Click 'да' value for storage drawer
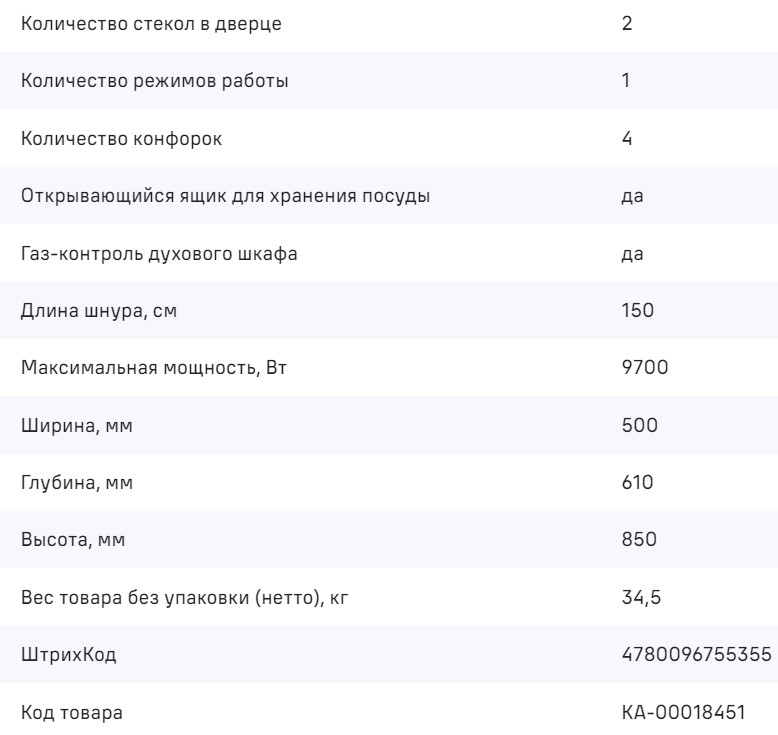Image resolution: width=778 pixels, height=735 pixels. (x=632, y=196)
